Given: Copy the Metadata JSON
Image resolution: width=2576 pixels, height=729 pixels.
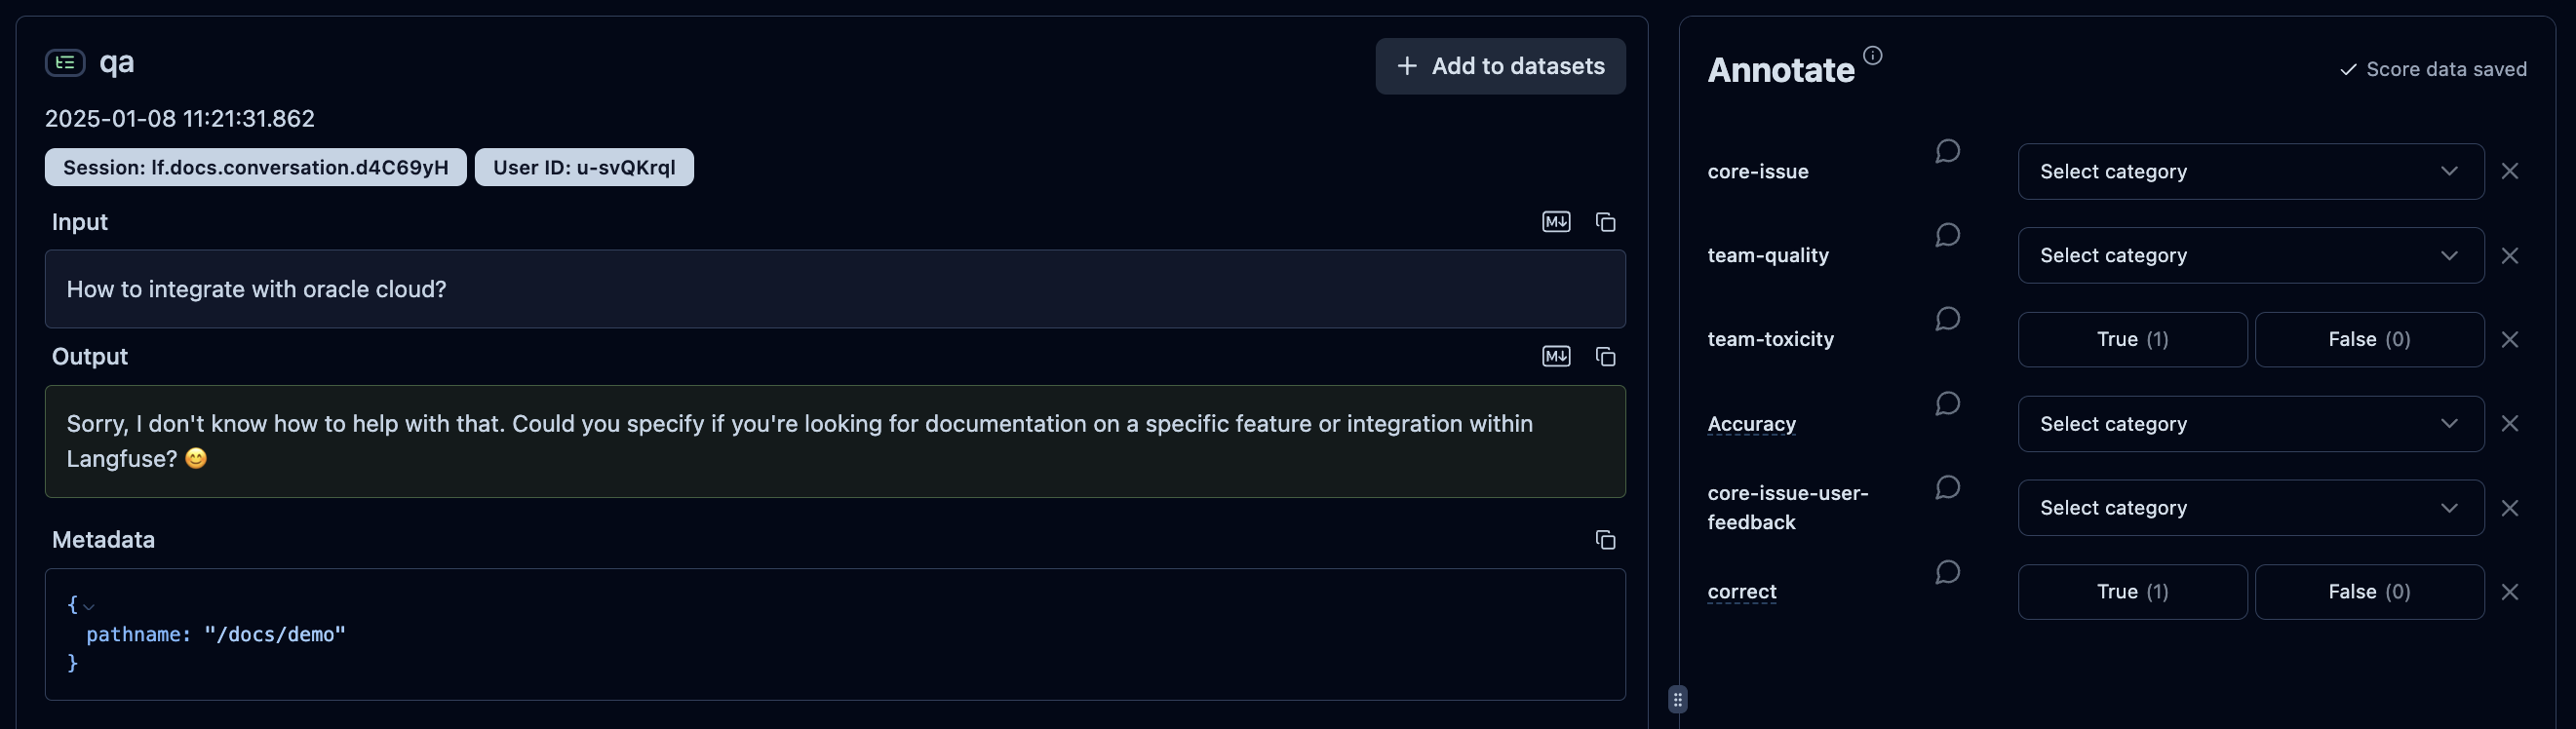Looking at the screenshot, I should click(x=1604, y=540).
